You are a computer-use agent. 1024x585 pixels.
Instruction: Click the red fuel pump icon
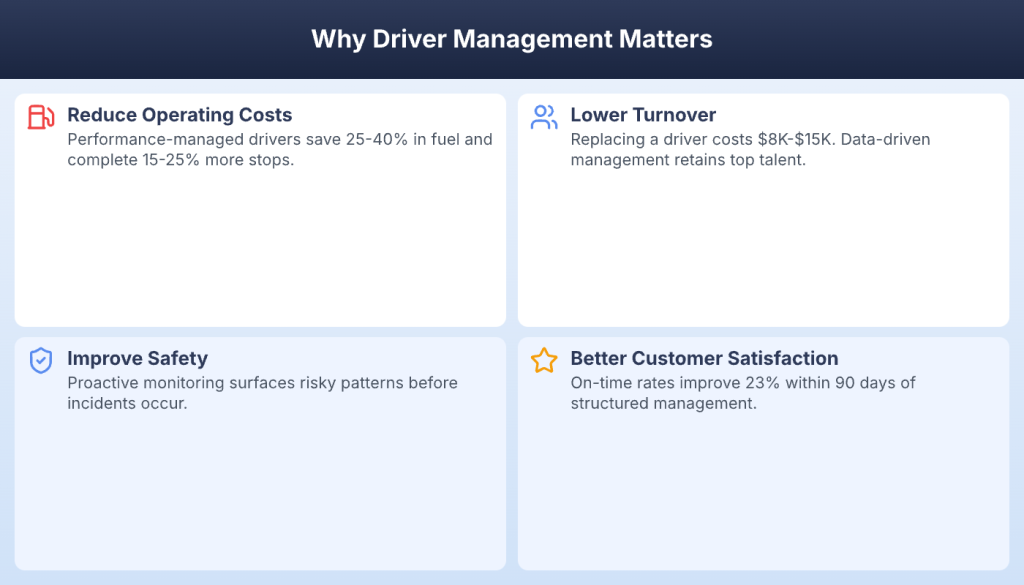(x=40, y=118)
